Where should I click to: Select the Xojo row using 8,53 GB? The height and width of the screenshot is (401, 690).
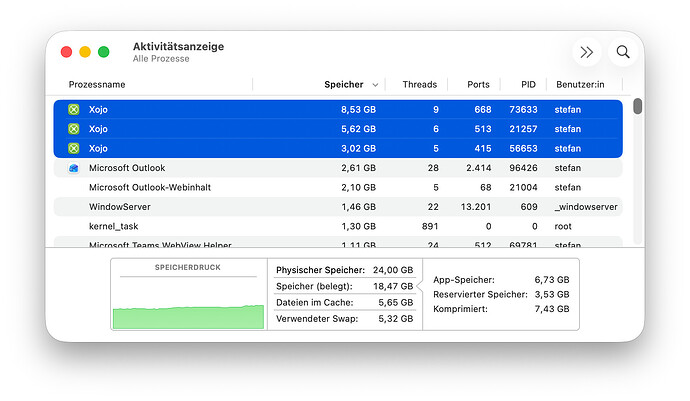(x=338, y=110)
